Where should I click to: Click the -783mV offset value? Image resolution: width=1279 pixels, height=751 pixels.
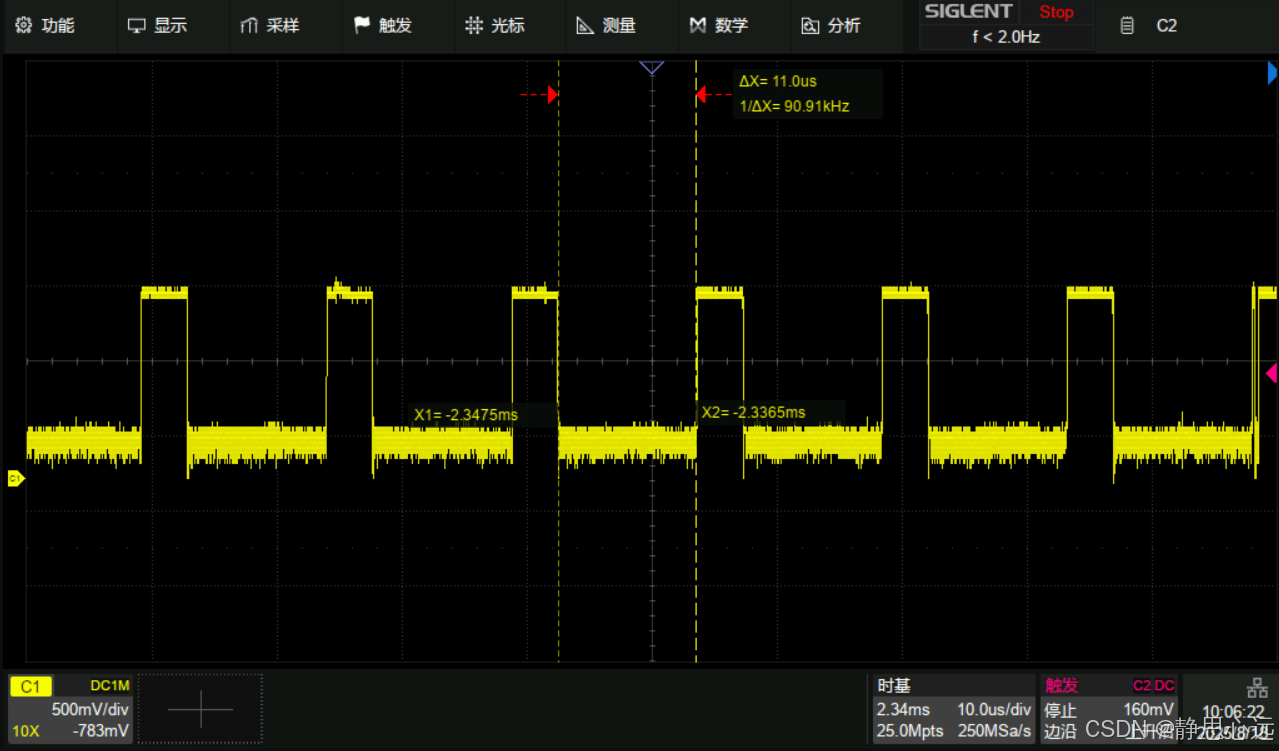(101, 731)
